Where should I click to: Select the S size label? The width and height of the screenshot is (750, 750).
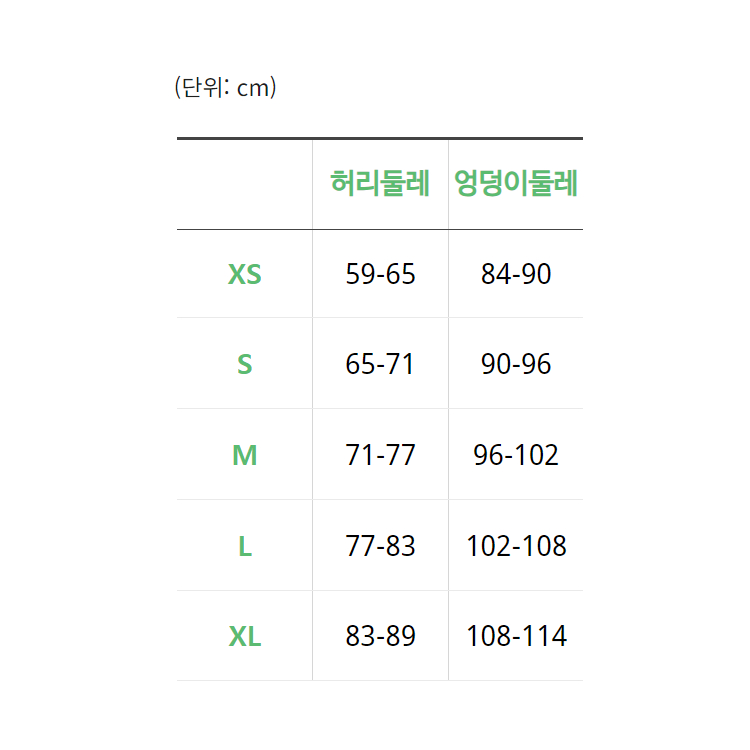tap(245, 365)
